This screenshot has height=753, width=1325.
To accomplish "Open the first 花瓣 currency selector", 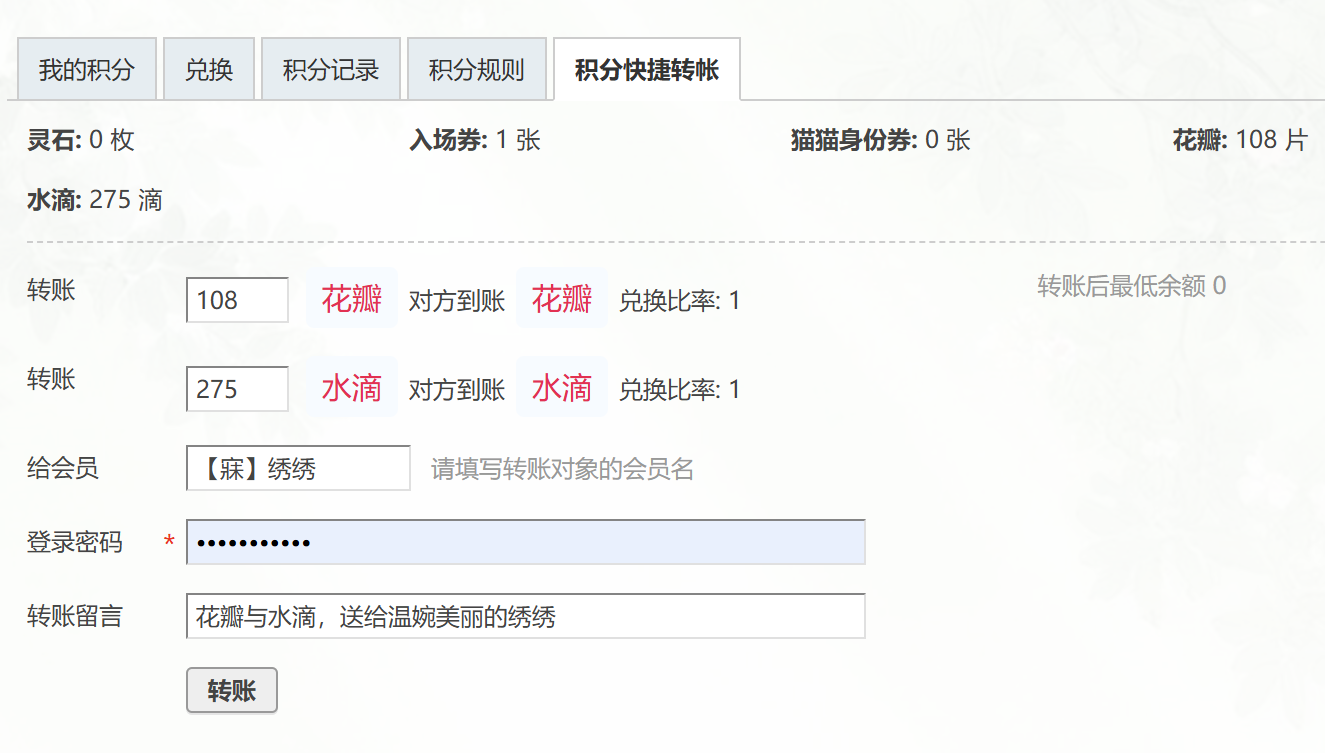I will [x=351, y=299].
